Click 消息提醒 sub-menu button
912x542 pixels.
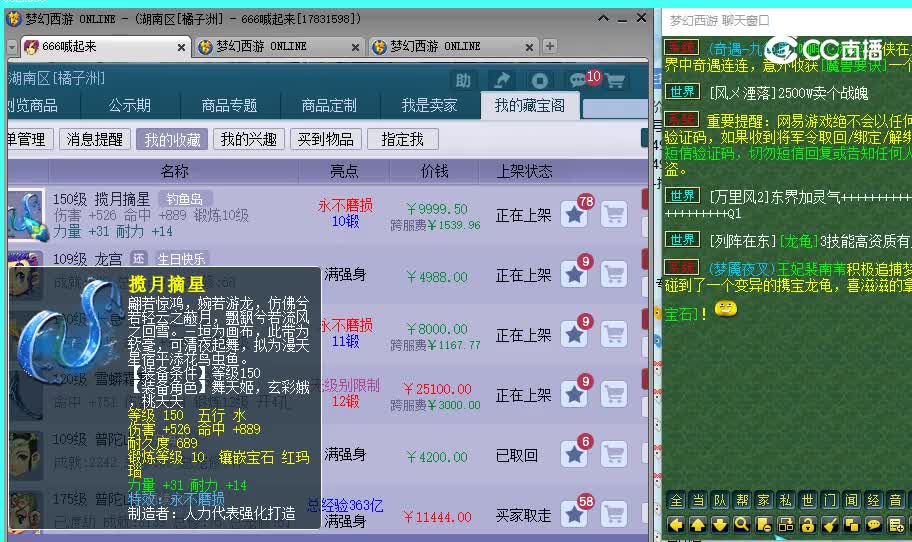pos(95,140)
